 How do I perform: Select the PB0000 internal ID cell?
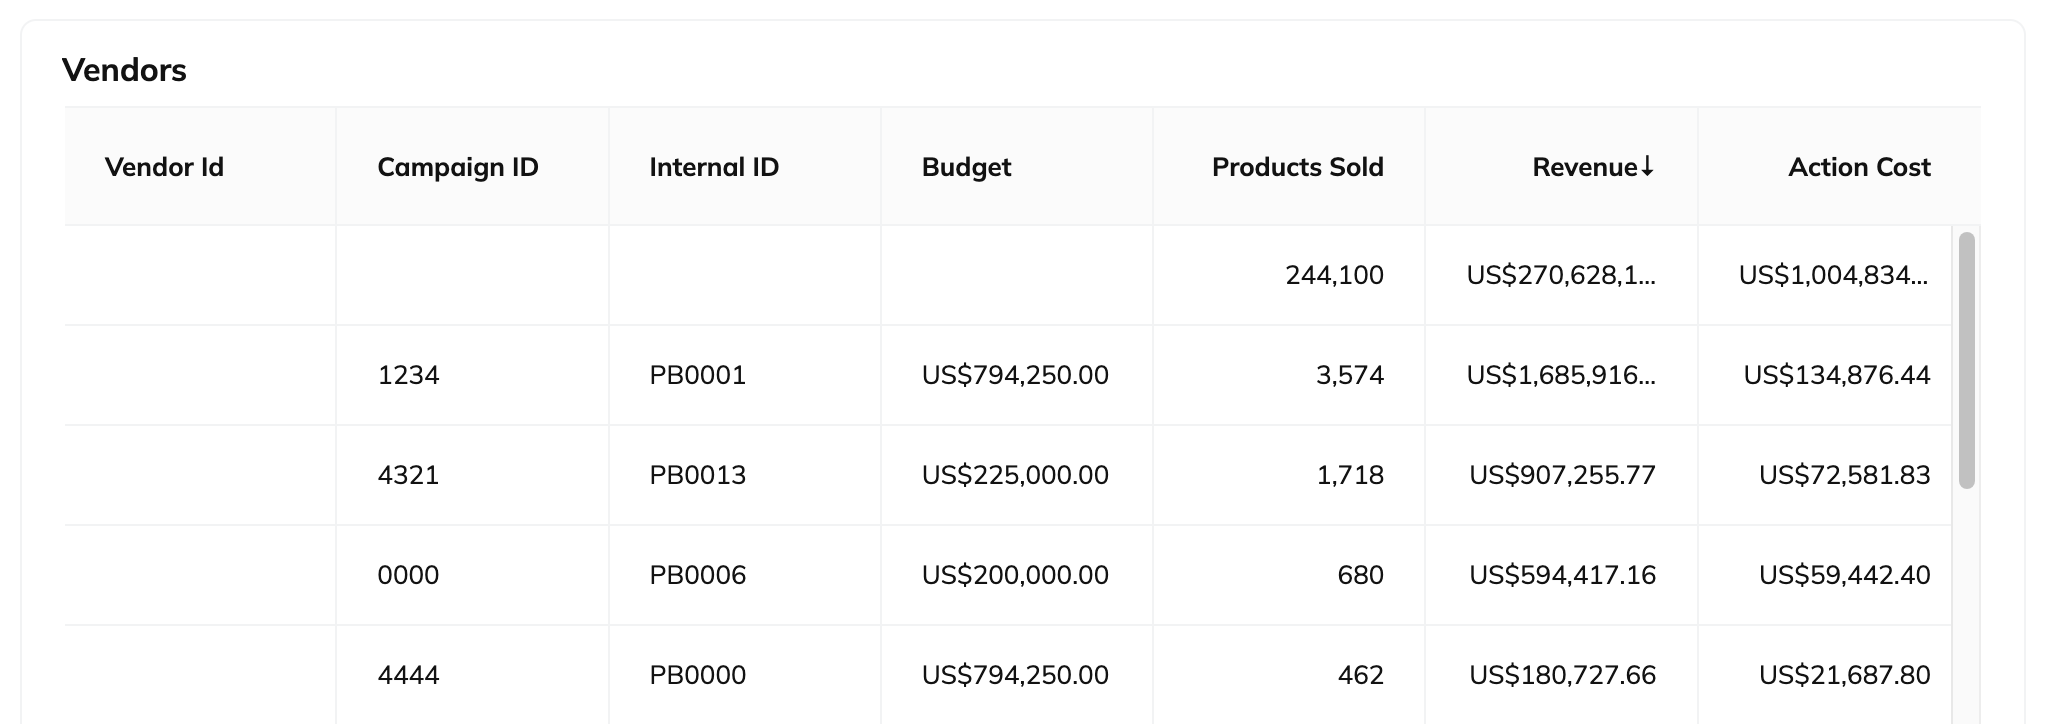[x=697, y=675]
